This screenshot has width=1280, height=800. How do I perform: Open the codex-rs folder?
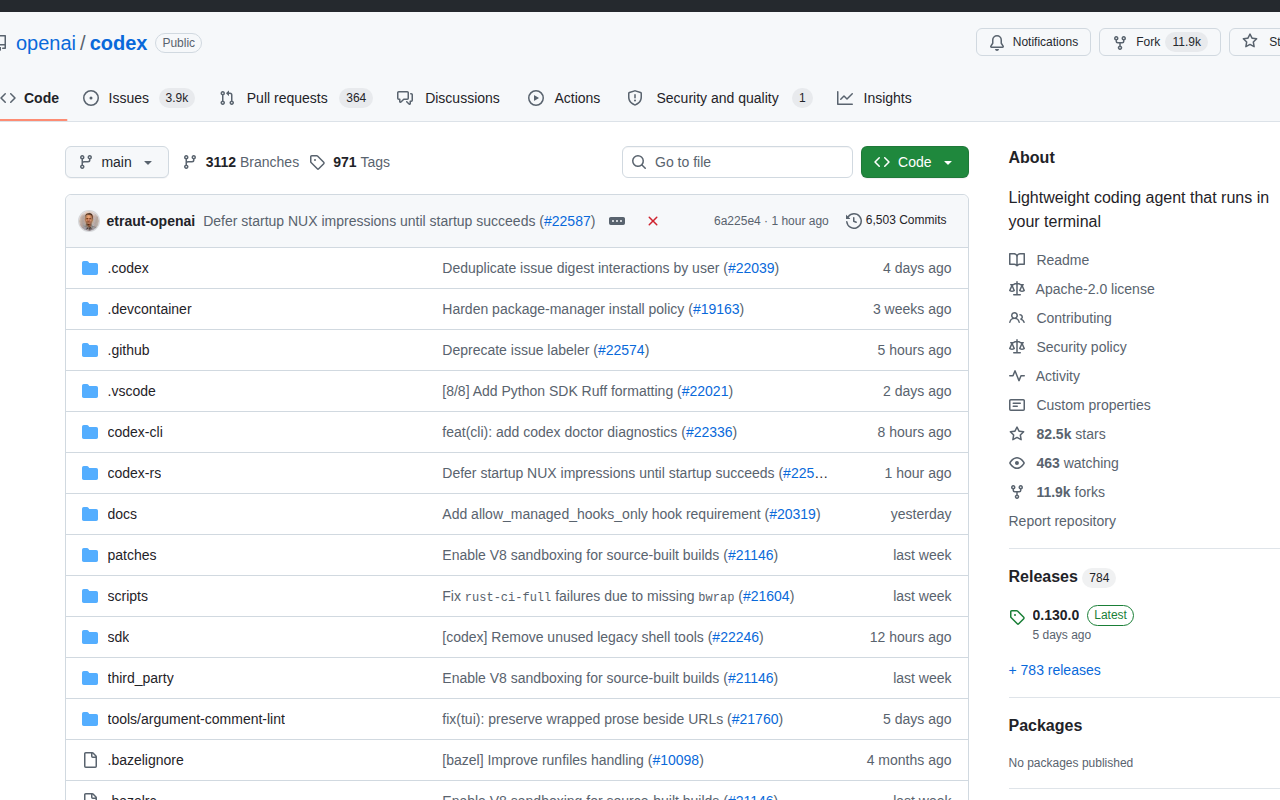(134, 473)
